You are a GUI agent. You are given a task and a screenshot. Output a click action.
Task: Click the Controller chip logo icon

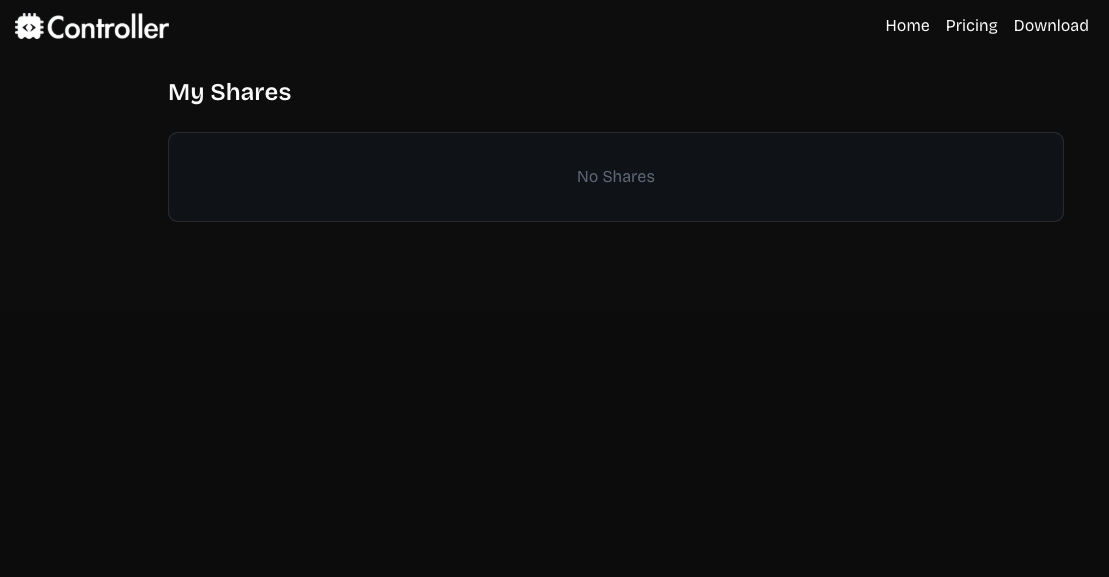[29, 26]
